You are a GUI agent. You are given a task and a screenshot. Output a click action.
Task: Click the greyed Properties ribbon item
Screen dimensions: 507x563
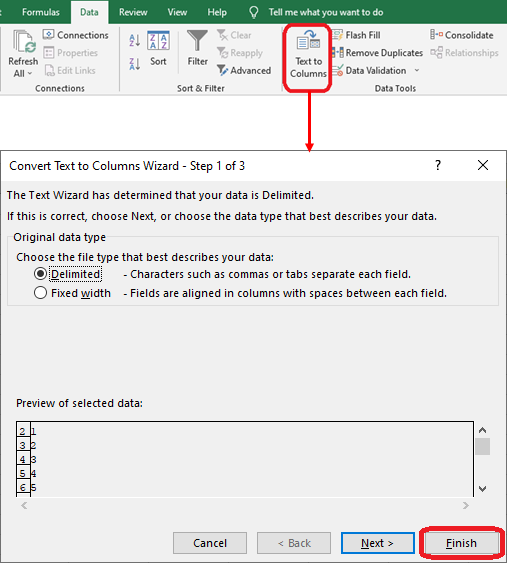point(70,53)
